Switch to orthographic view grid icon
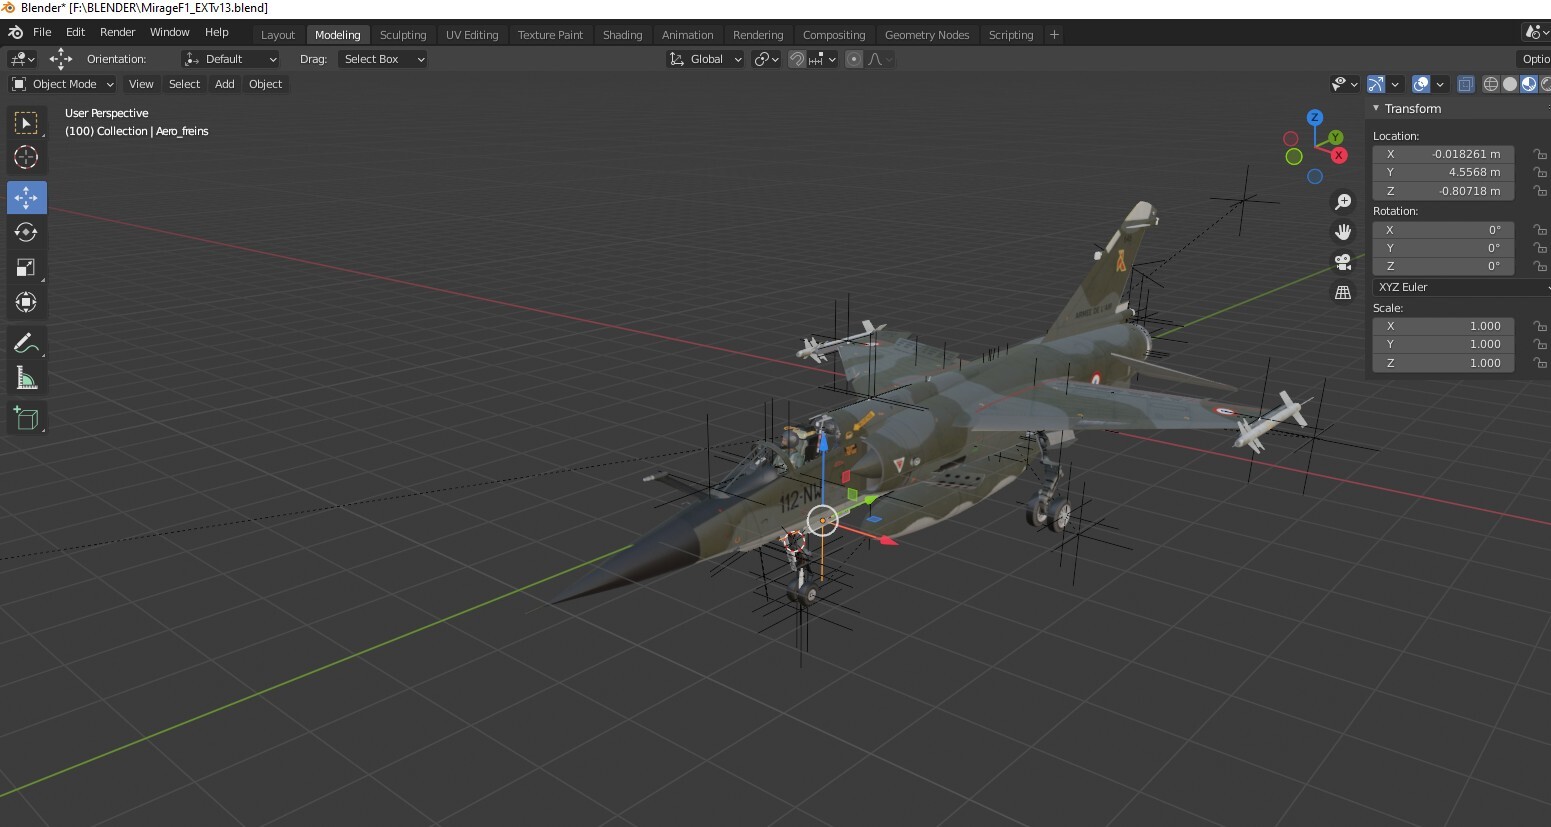Image resolution: width=1551 pixels, height=827 pixels. pyautogui.click(x=1343, y=292)
